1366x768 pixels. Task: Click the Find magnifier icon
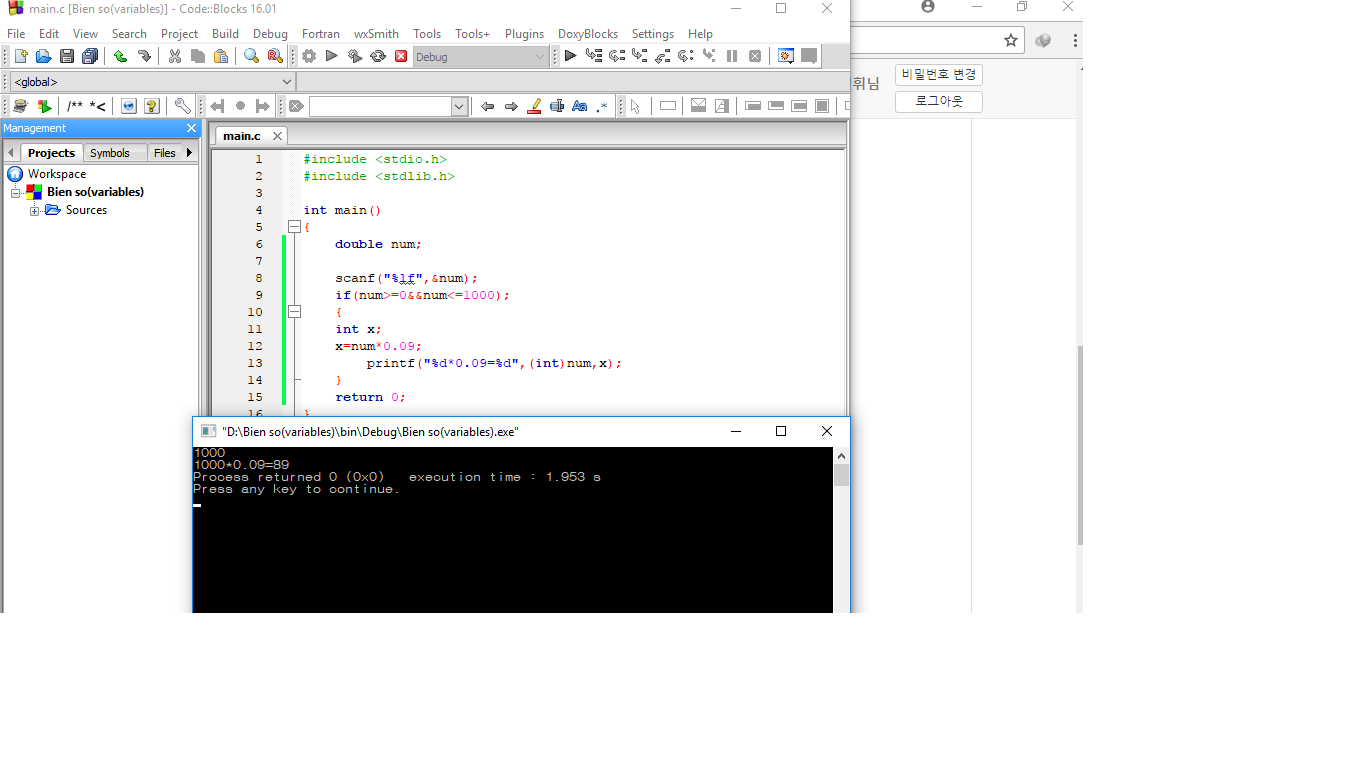[251, 57]
